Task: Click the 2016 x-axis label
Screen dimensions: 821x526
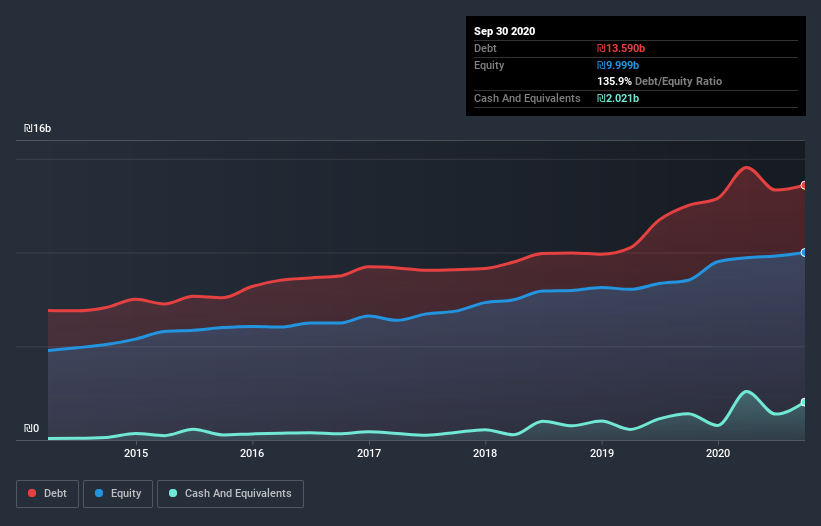Action: [252, 453]
